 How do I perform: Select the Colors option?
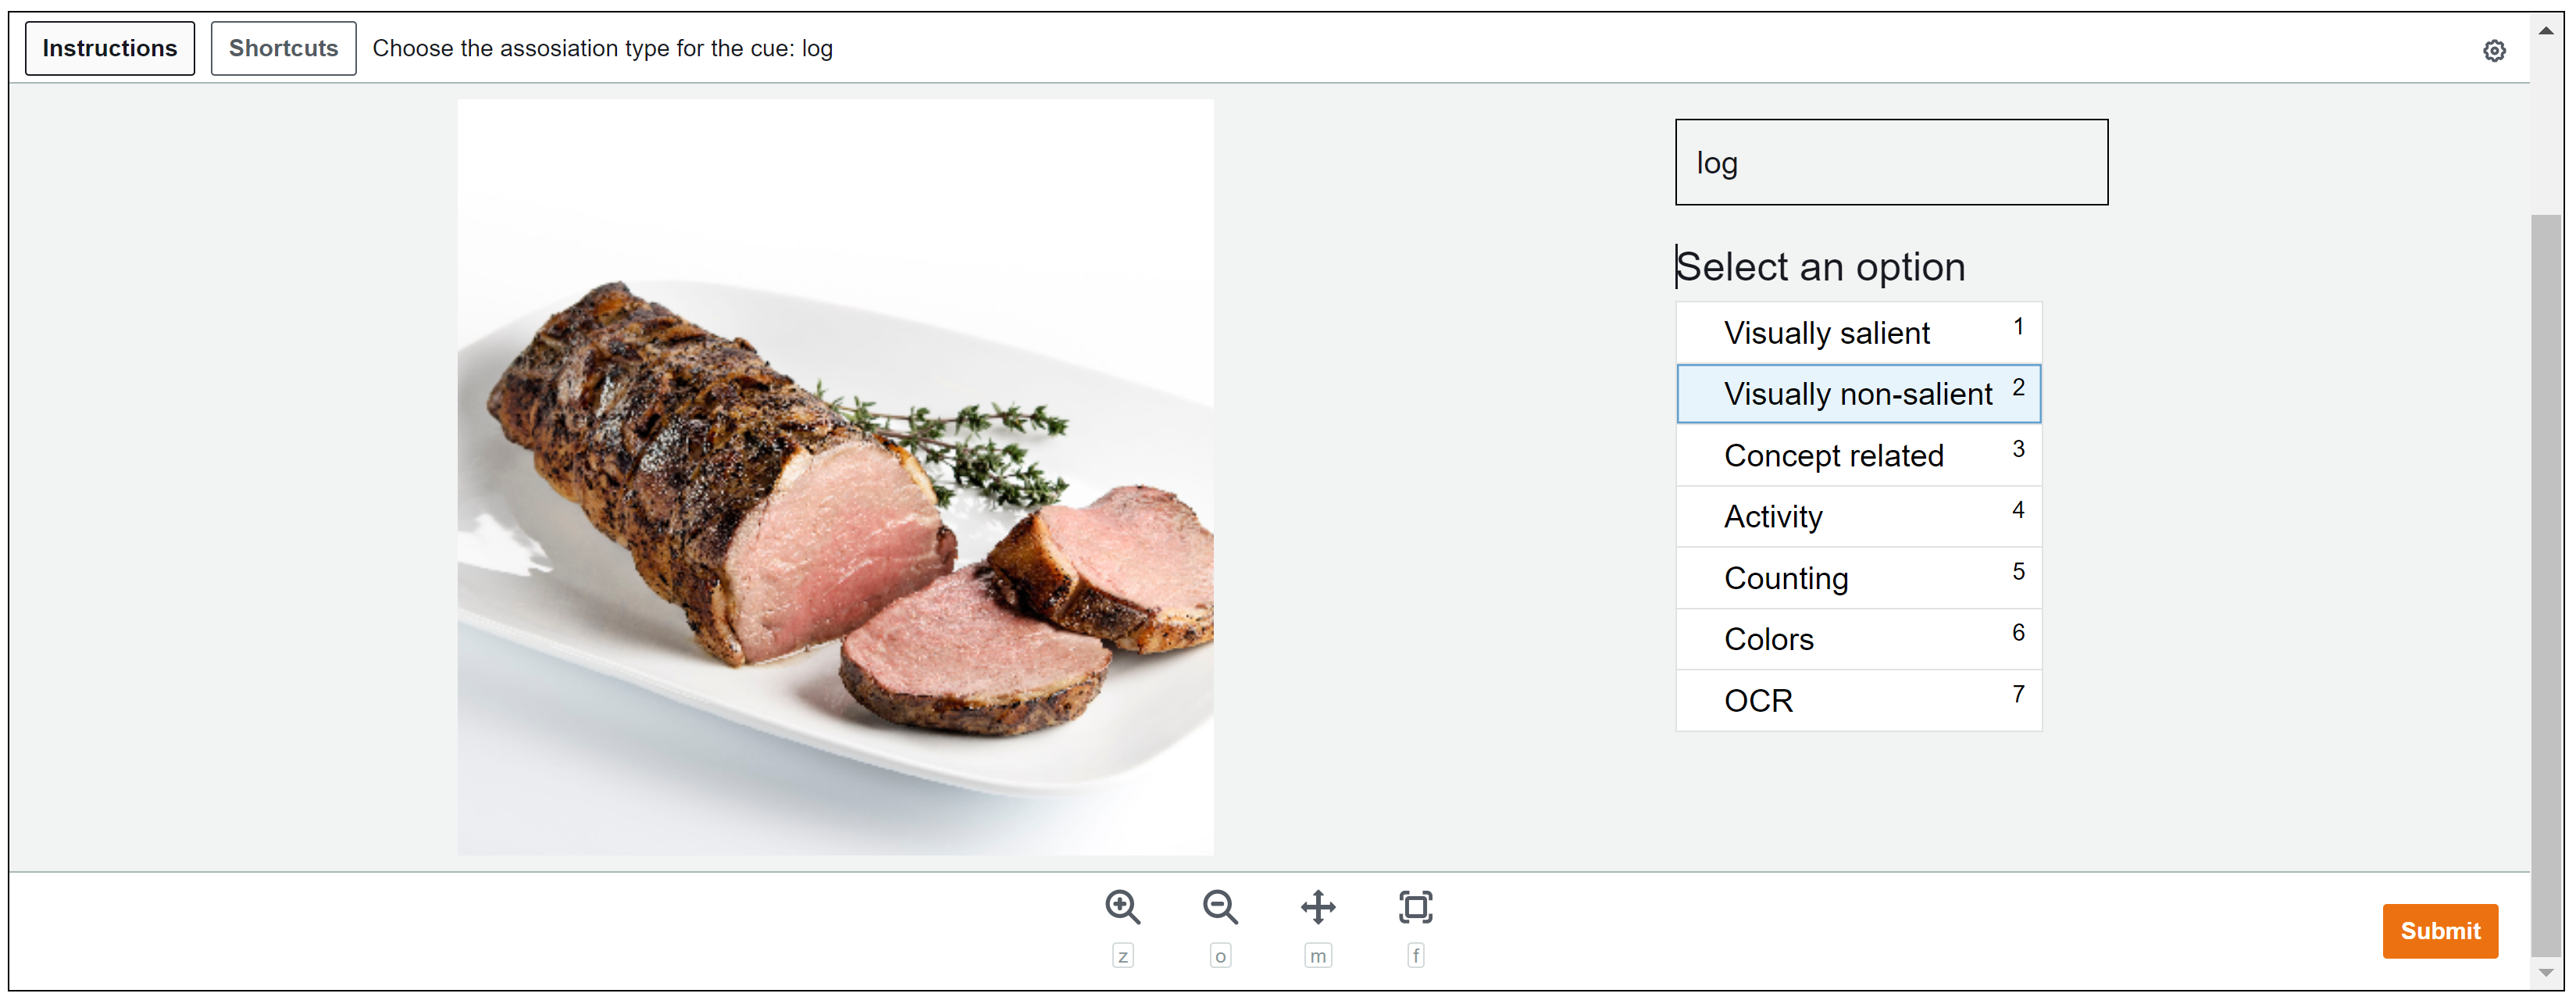tap(1858, 639)
